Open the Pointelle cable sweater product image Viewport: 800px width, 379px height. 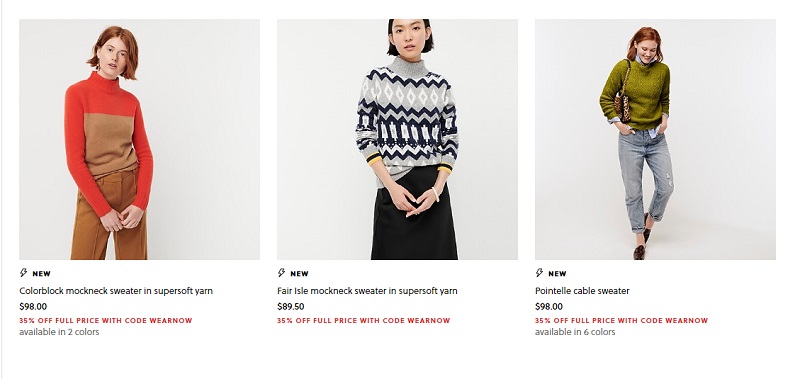(655, 139)
